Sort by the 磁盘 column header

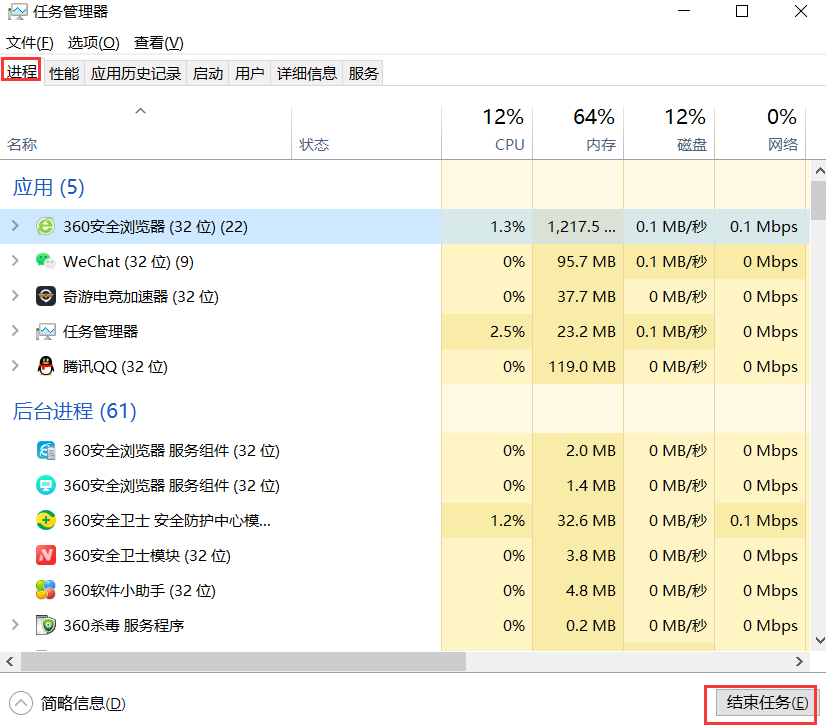coord(669,132)
